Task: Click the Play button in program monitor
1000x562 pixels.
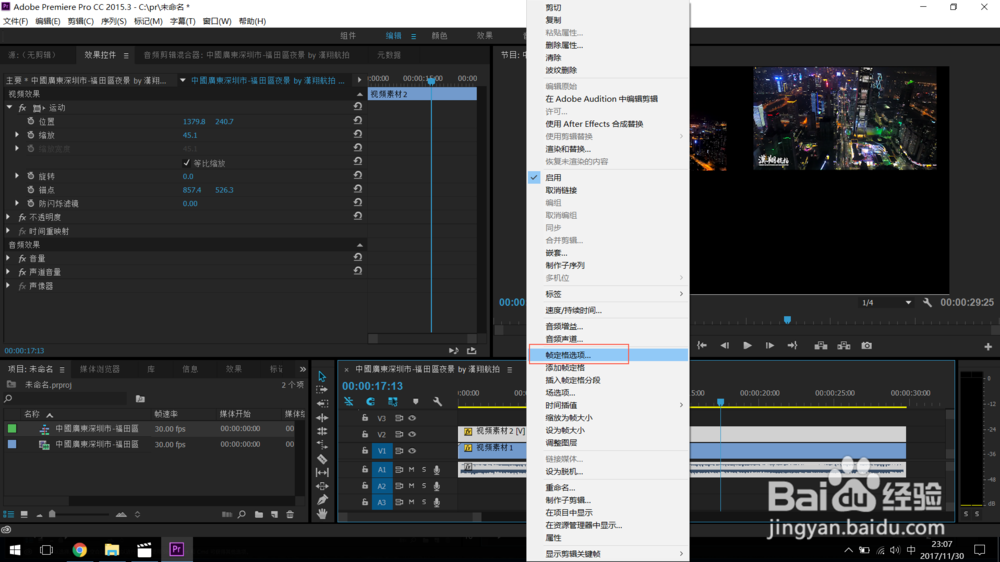Action: 747,346
